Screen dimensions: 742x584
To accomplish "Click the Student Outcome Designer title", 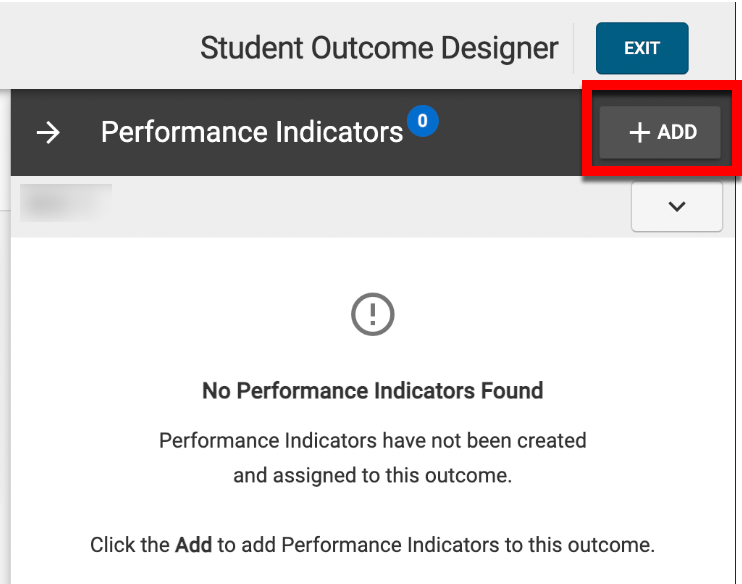I will point(379,48).
